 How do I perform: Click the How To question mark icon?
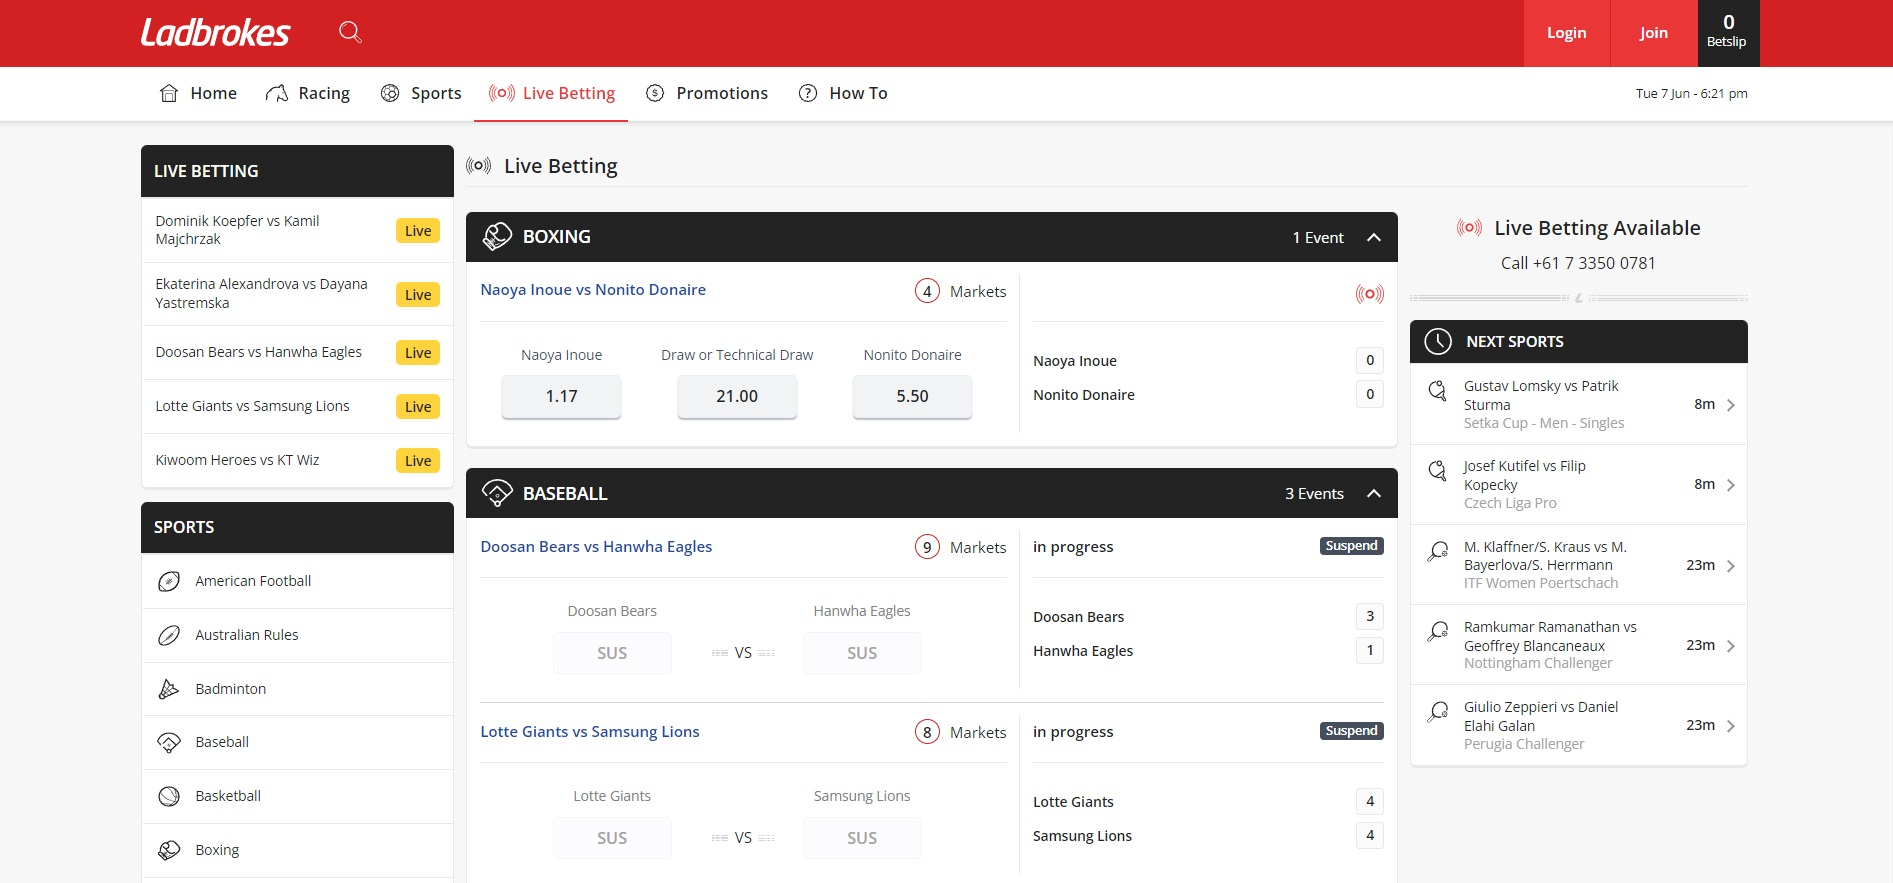point(808,93)
